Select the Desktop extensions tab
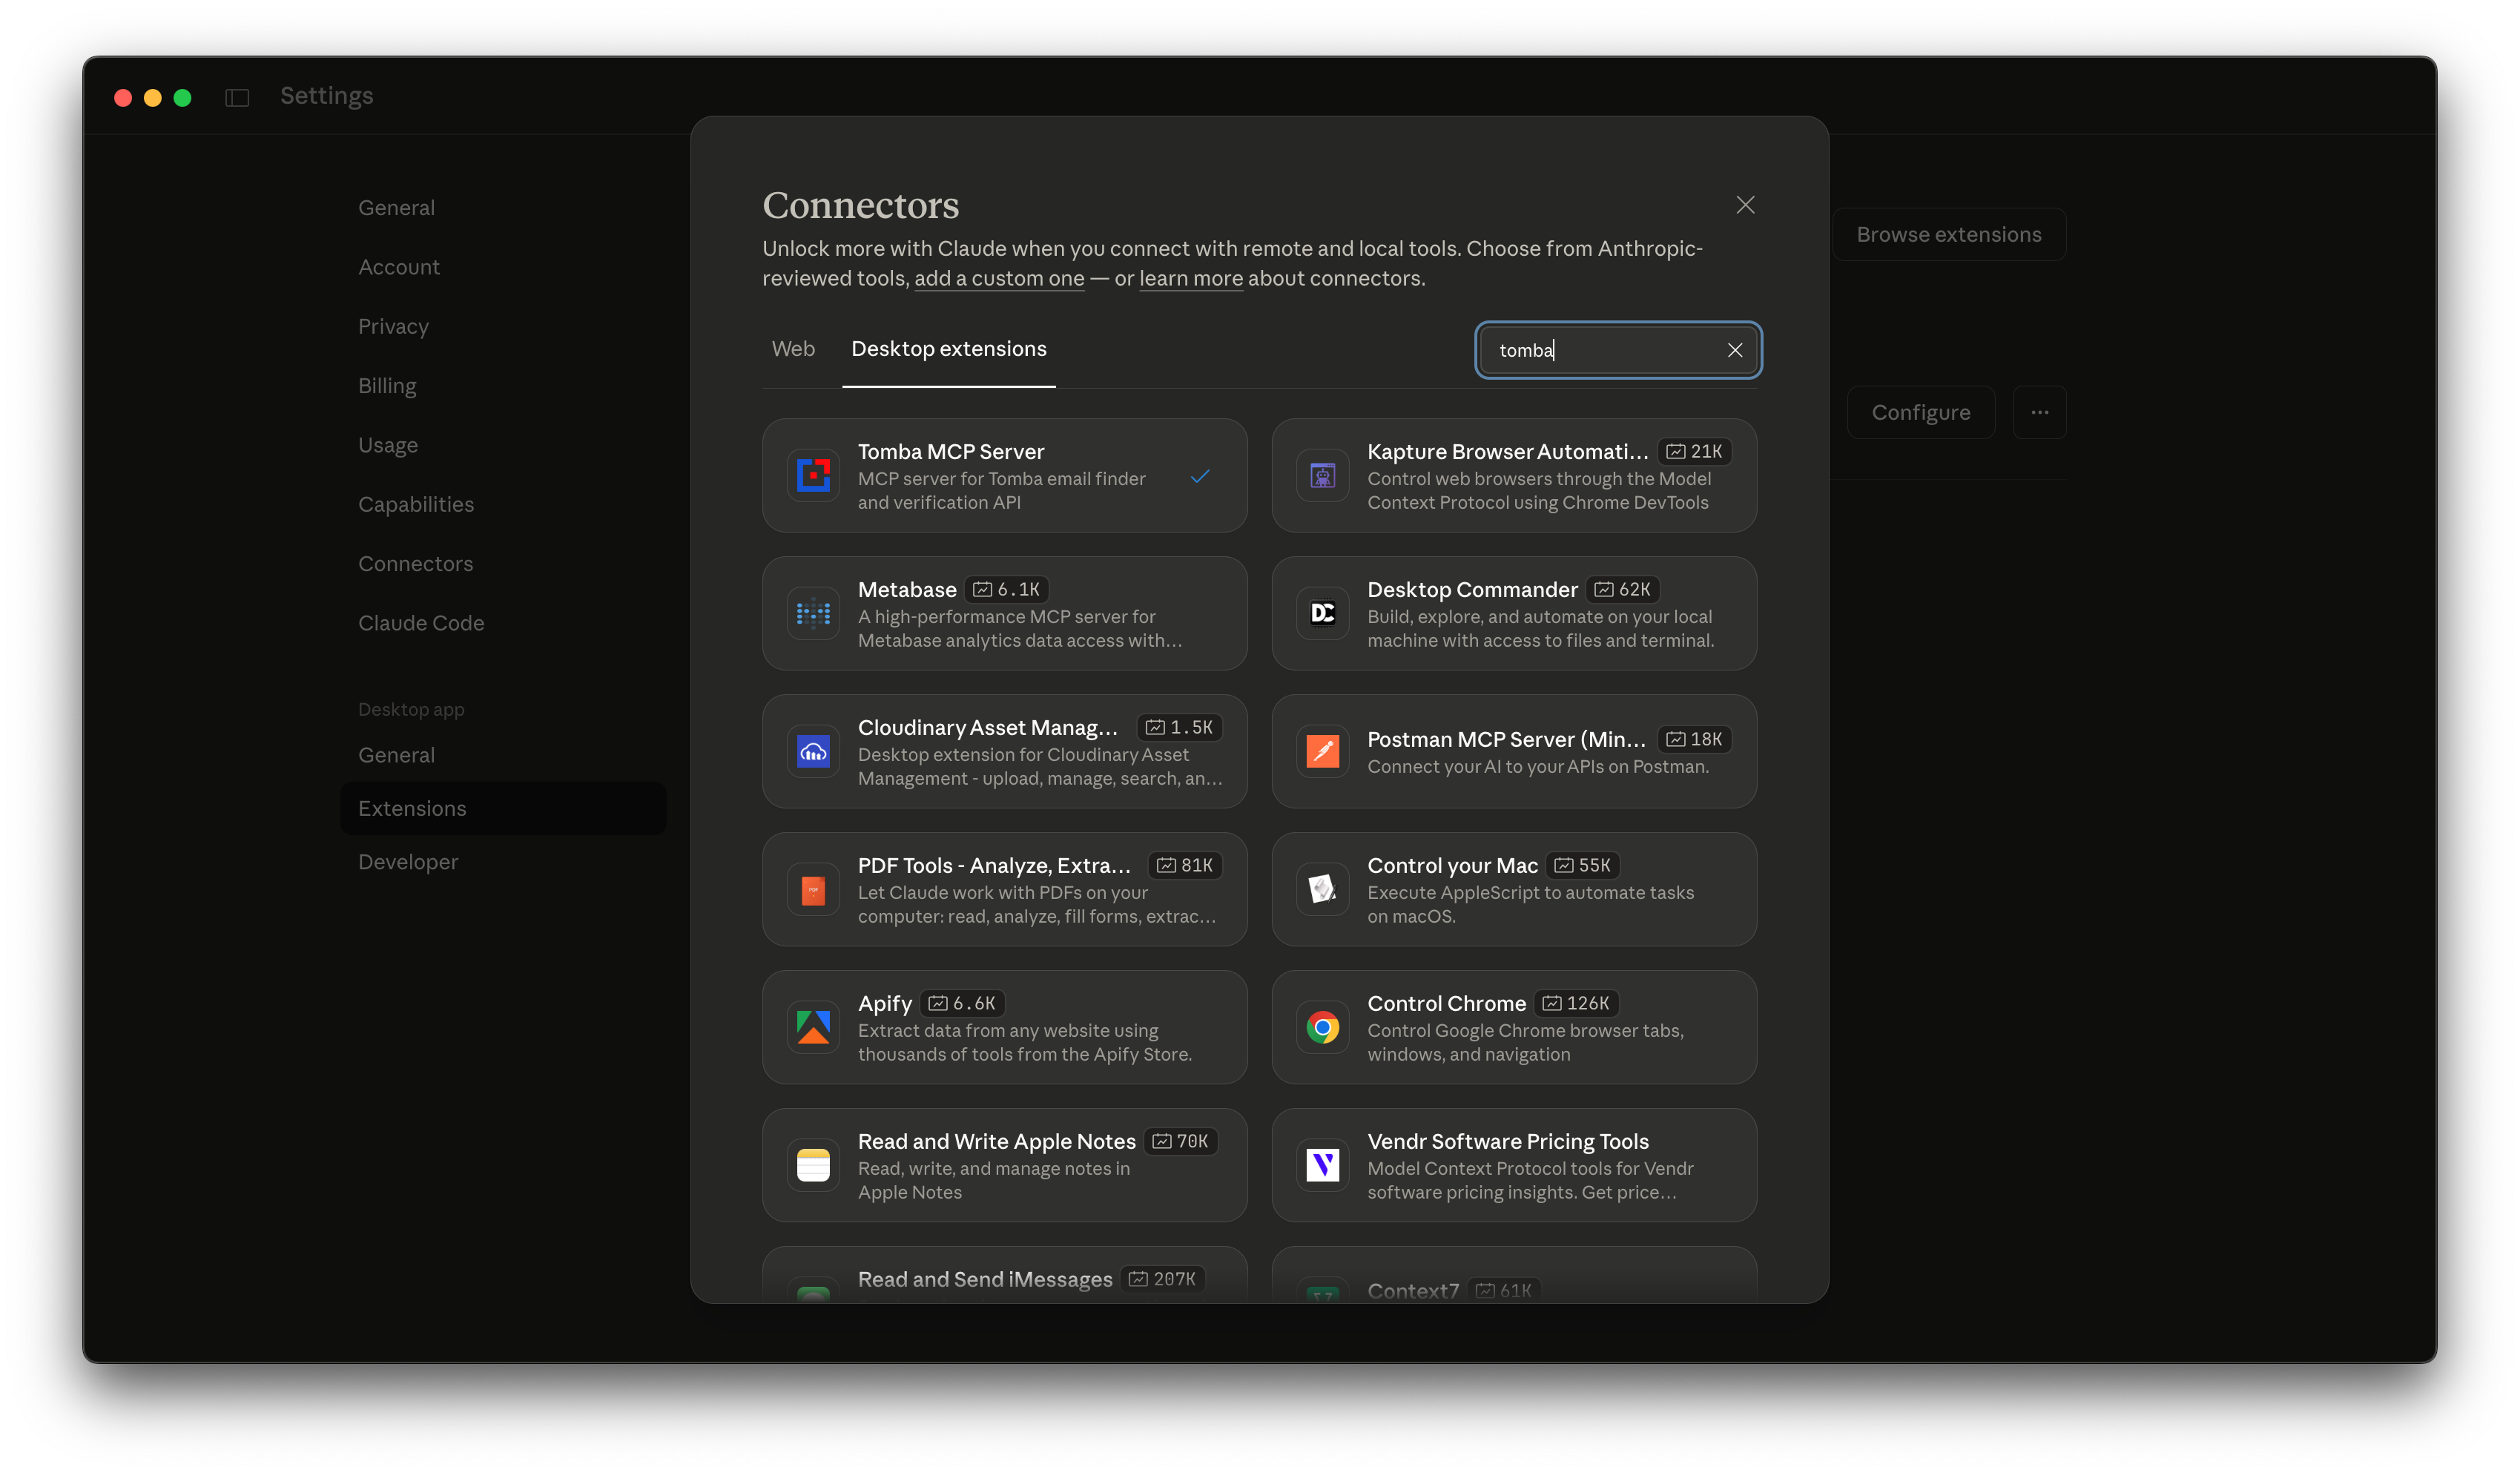This screenshot has height=1473, width=2520. click(x=948, y=349)
